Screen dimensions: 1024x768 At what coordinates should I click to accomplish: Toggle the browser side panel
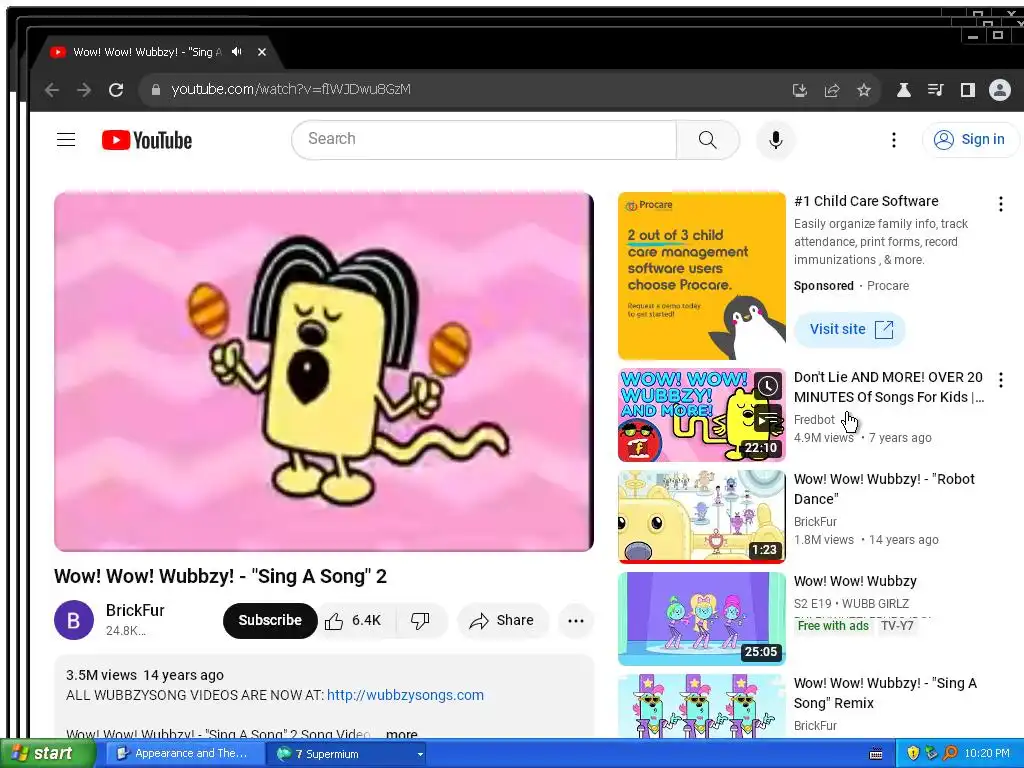[x=967, y=90]
